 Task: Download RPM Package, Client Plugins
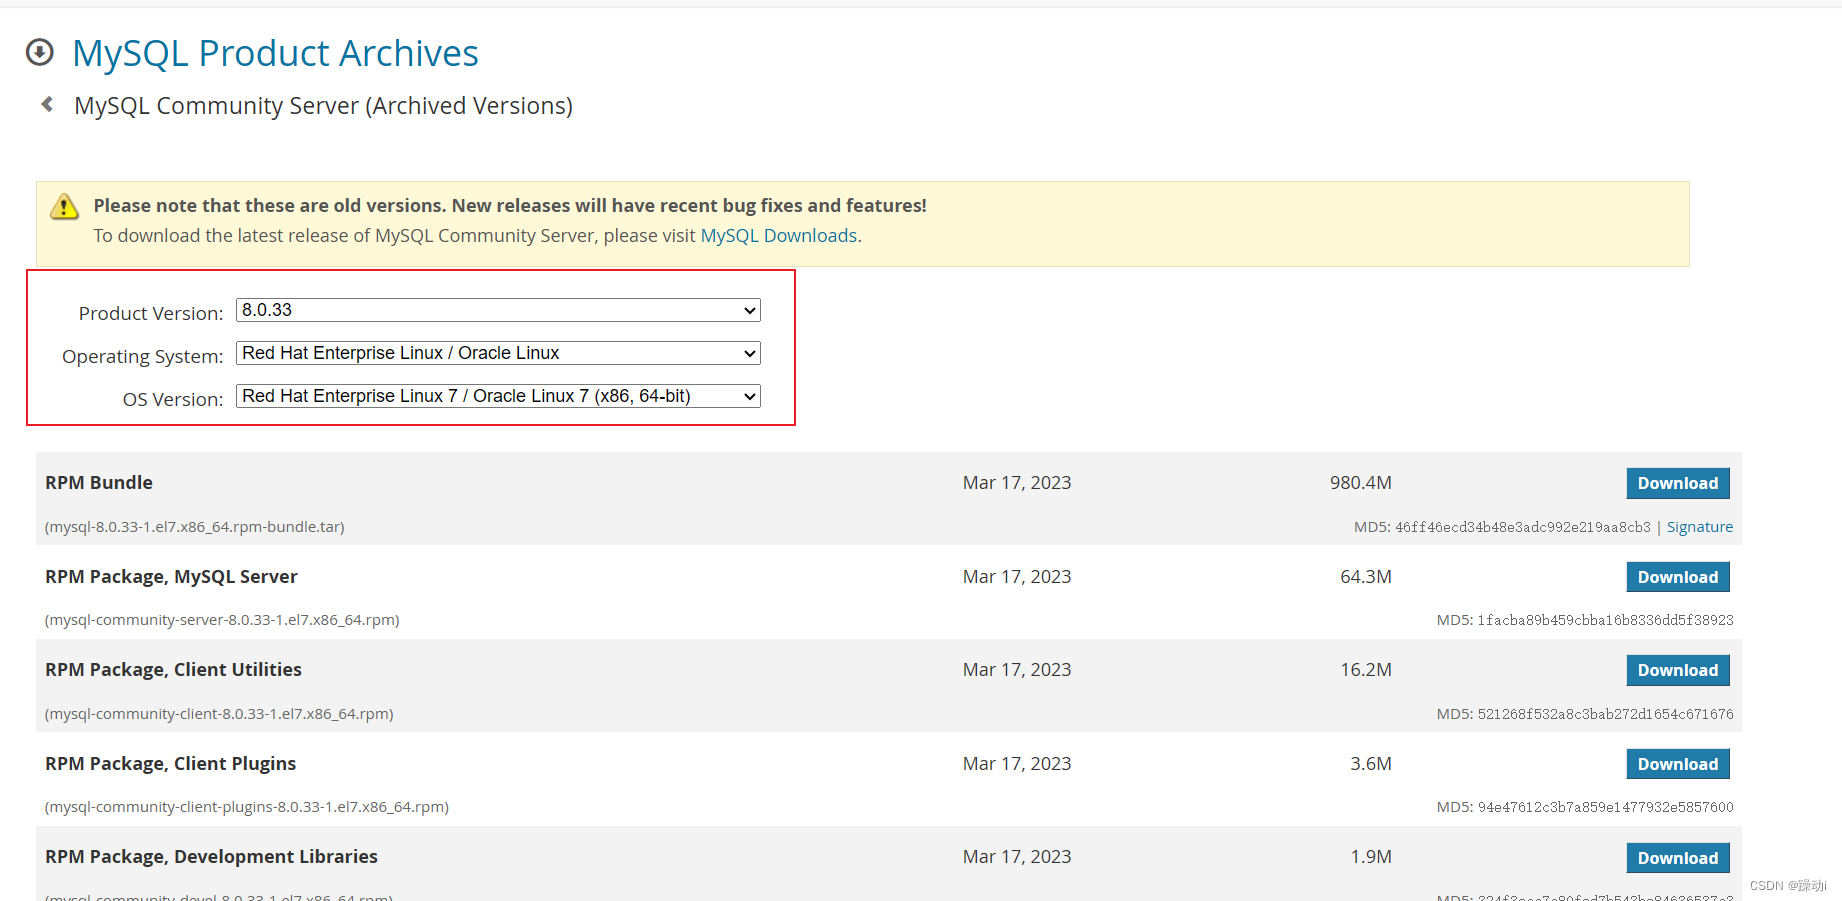(1677, 763)
